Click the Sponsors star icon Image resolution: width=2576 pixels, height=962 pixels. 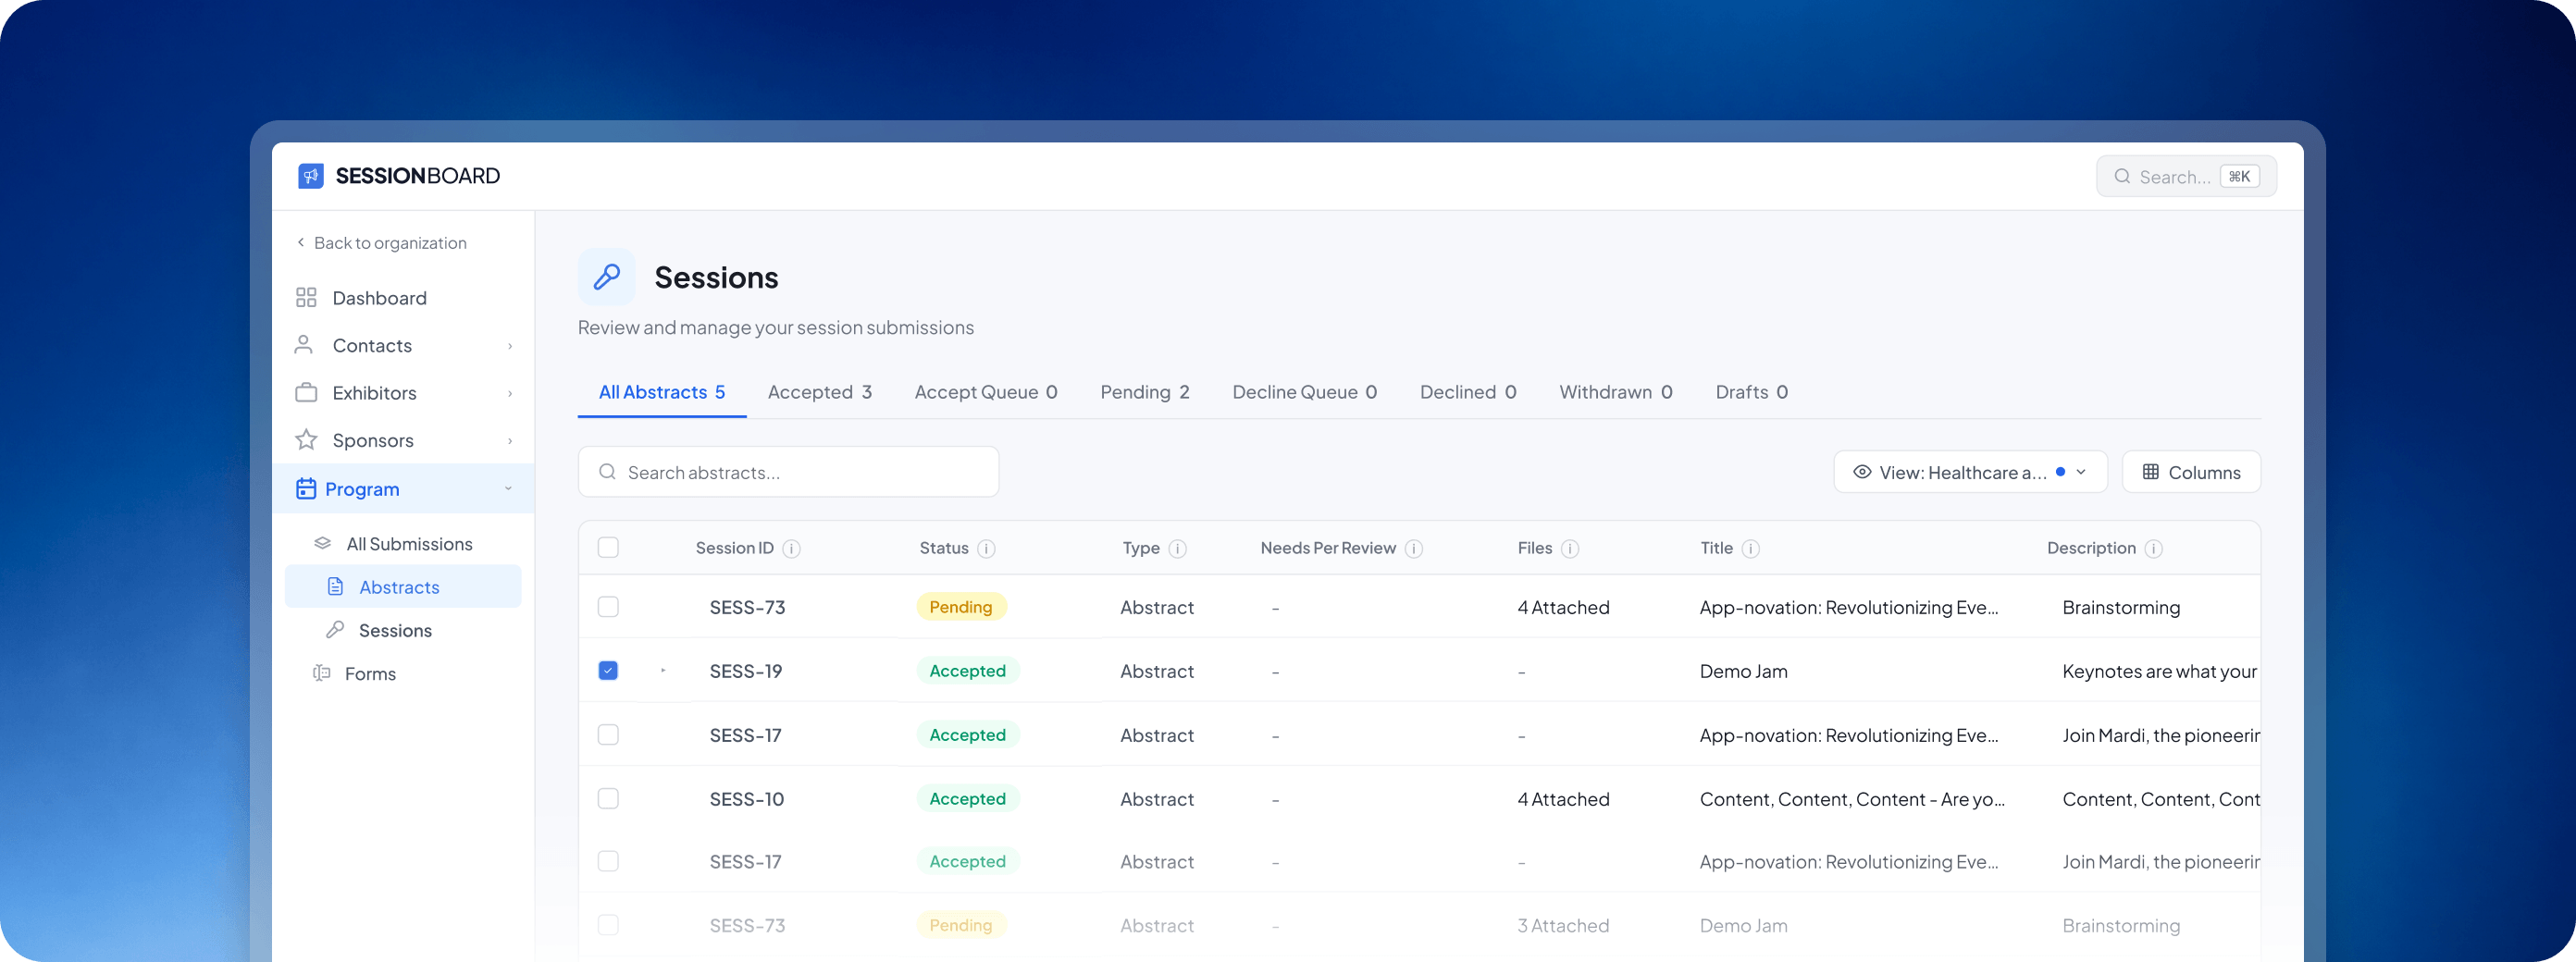[306, 440]
